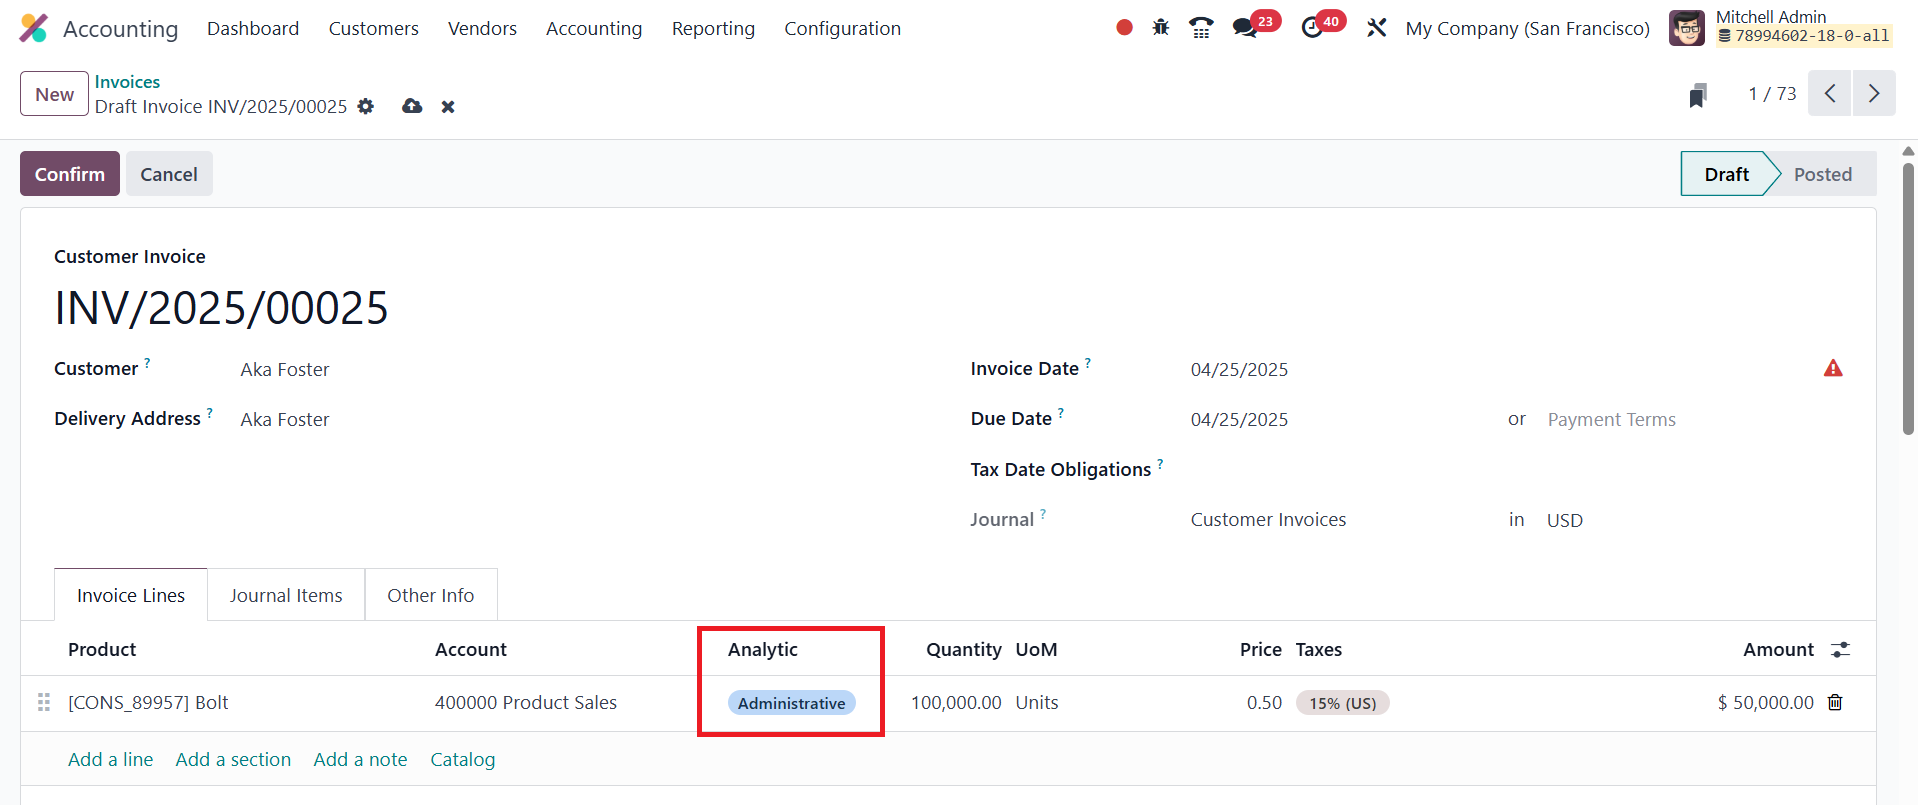
Task: Click the cloud save icon
Action: coord(412,106)
